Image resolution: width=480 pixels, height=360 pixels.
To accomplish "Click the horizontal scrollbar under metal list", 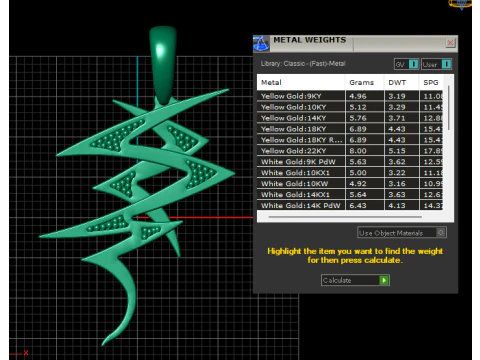I will [x=345, y=217].
